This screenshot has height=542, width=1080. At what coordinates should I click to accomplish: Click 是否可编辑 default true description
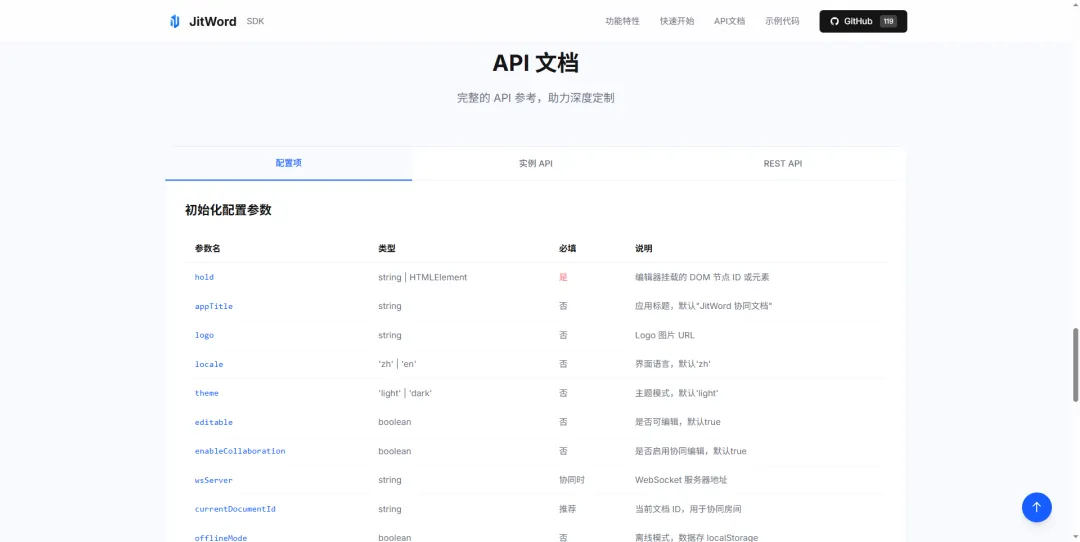(x=678, y=422)
